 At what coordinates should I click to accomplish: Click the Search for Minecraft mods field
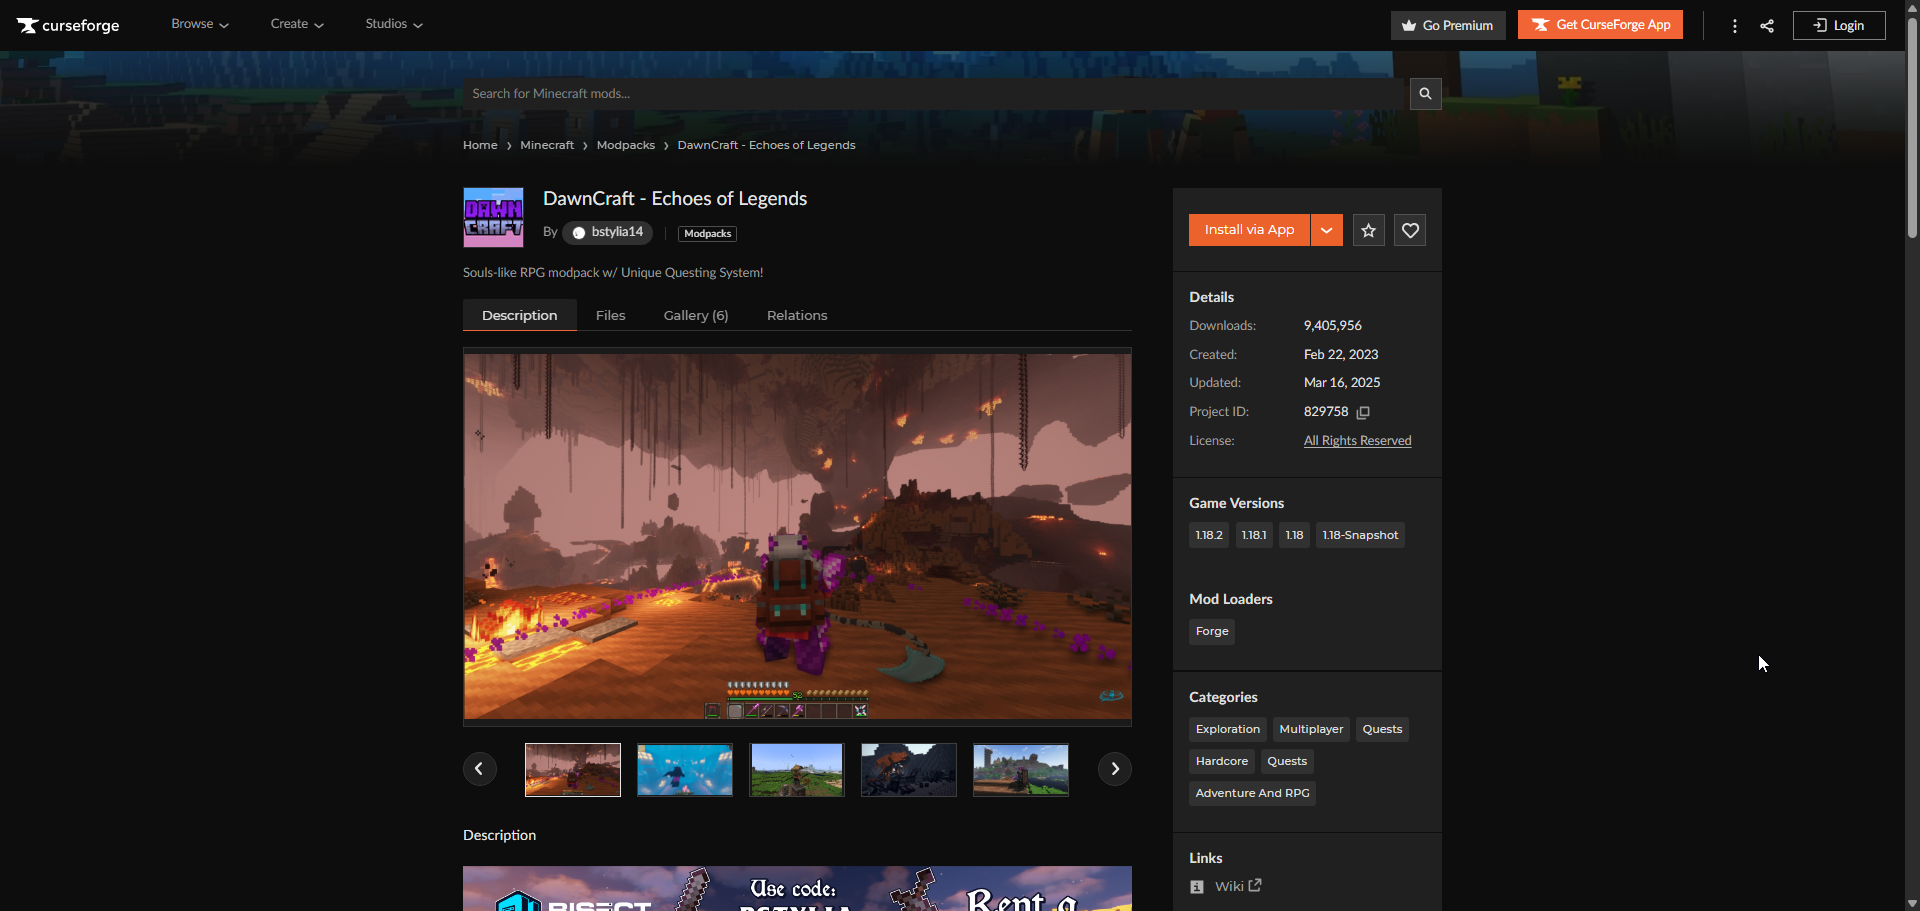pos(935,94)
